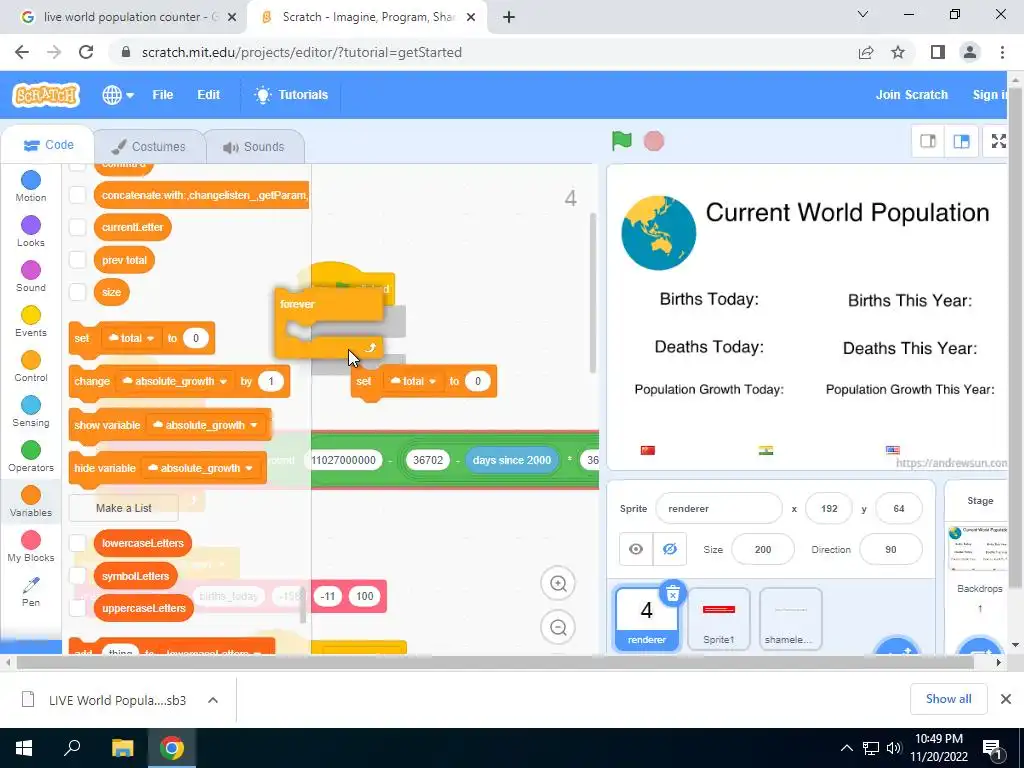
Task: Stop the project with red stop button
Action: [654, 141]
